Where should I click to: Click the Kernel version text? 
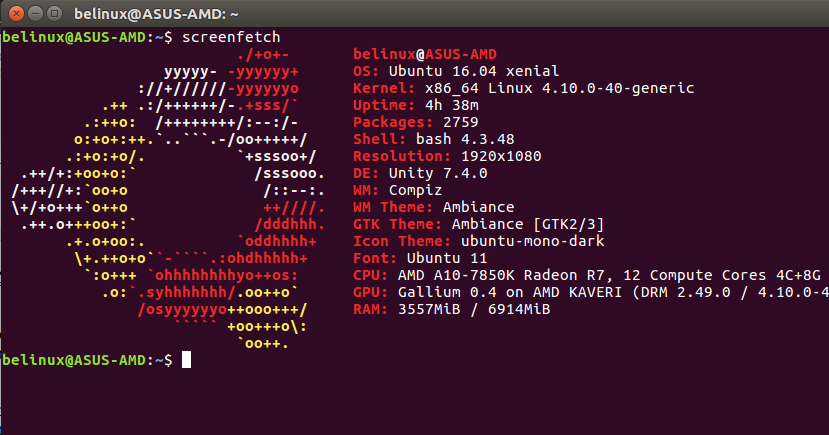point(559,88)
